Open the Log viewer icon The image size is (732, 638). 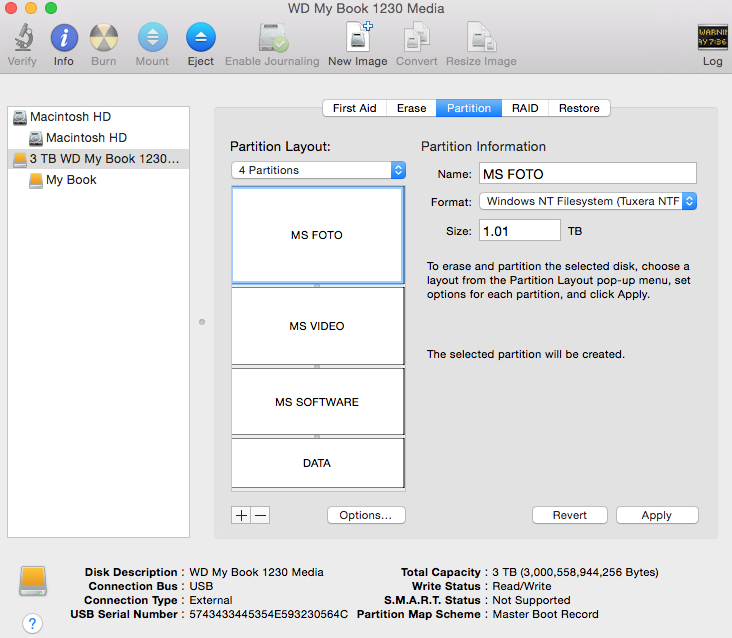click(x=712, y=39)
